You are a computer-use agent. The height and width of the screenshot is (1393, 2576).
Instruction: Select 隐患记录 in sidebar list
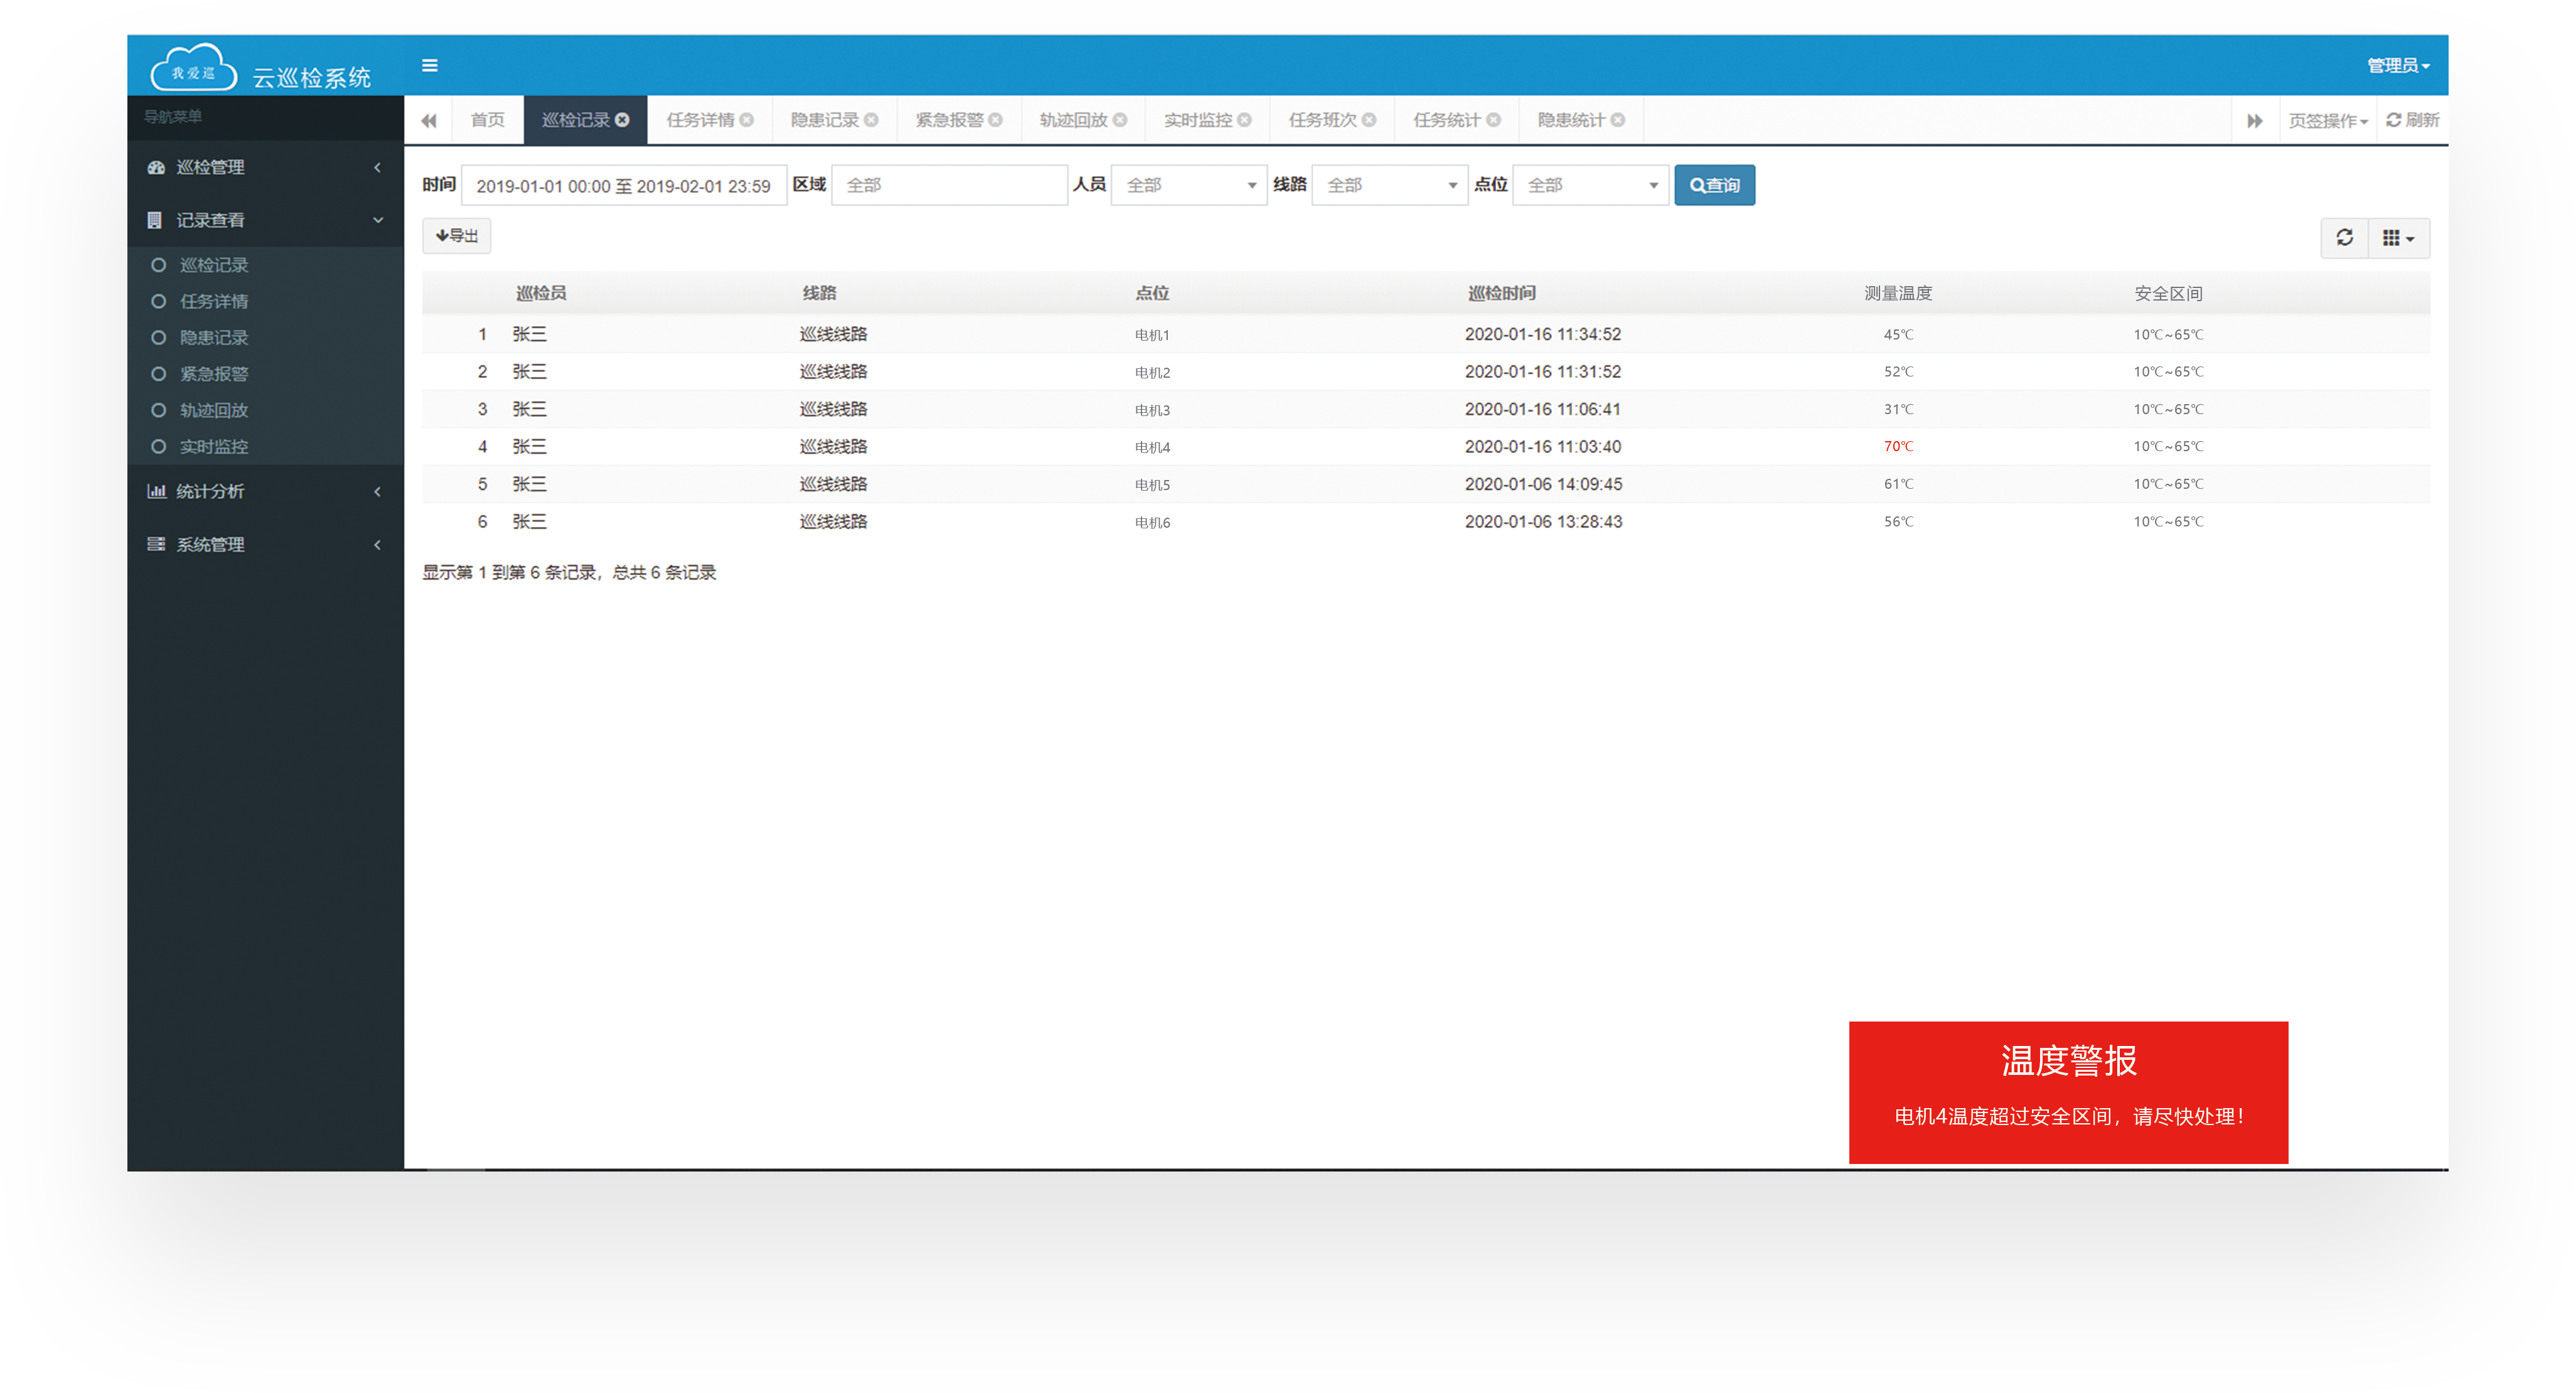click(x=213, y=338)
